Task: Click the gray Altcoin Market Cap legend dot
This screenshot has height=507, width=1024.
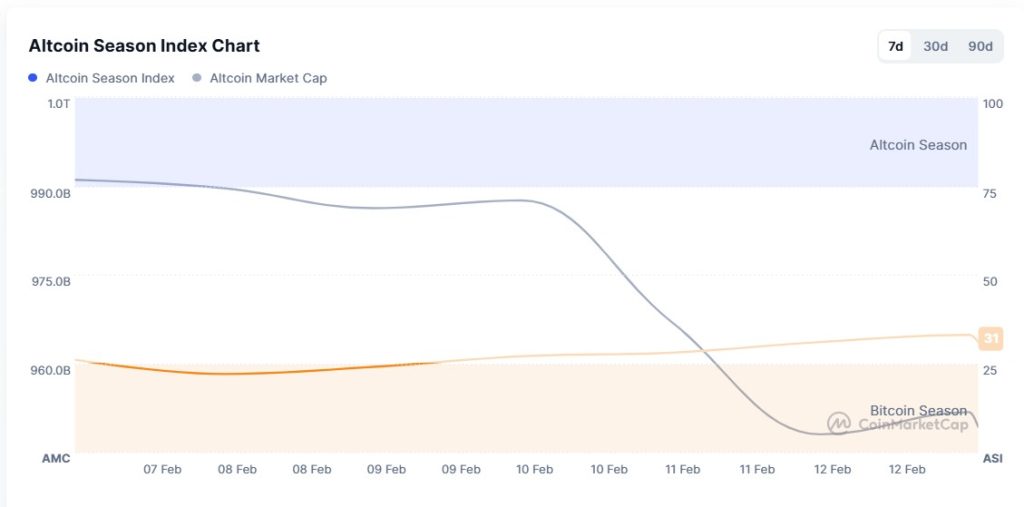Action: point(197,78)
